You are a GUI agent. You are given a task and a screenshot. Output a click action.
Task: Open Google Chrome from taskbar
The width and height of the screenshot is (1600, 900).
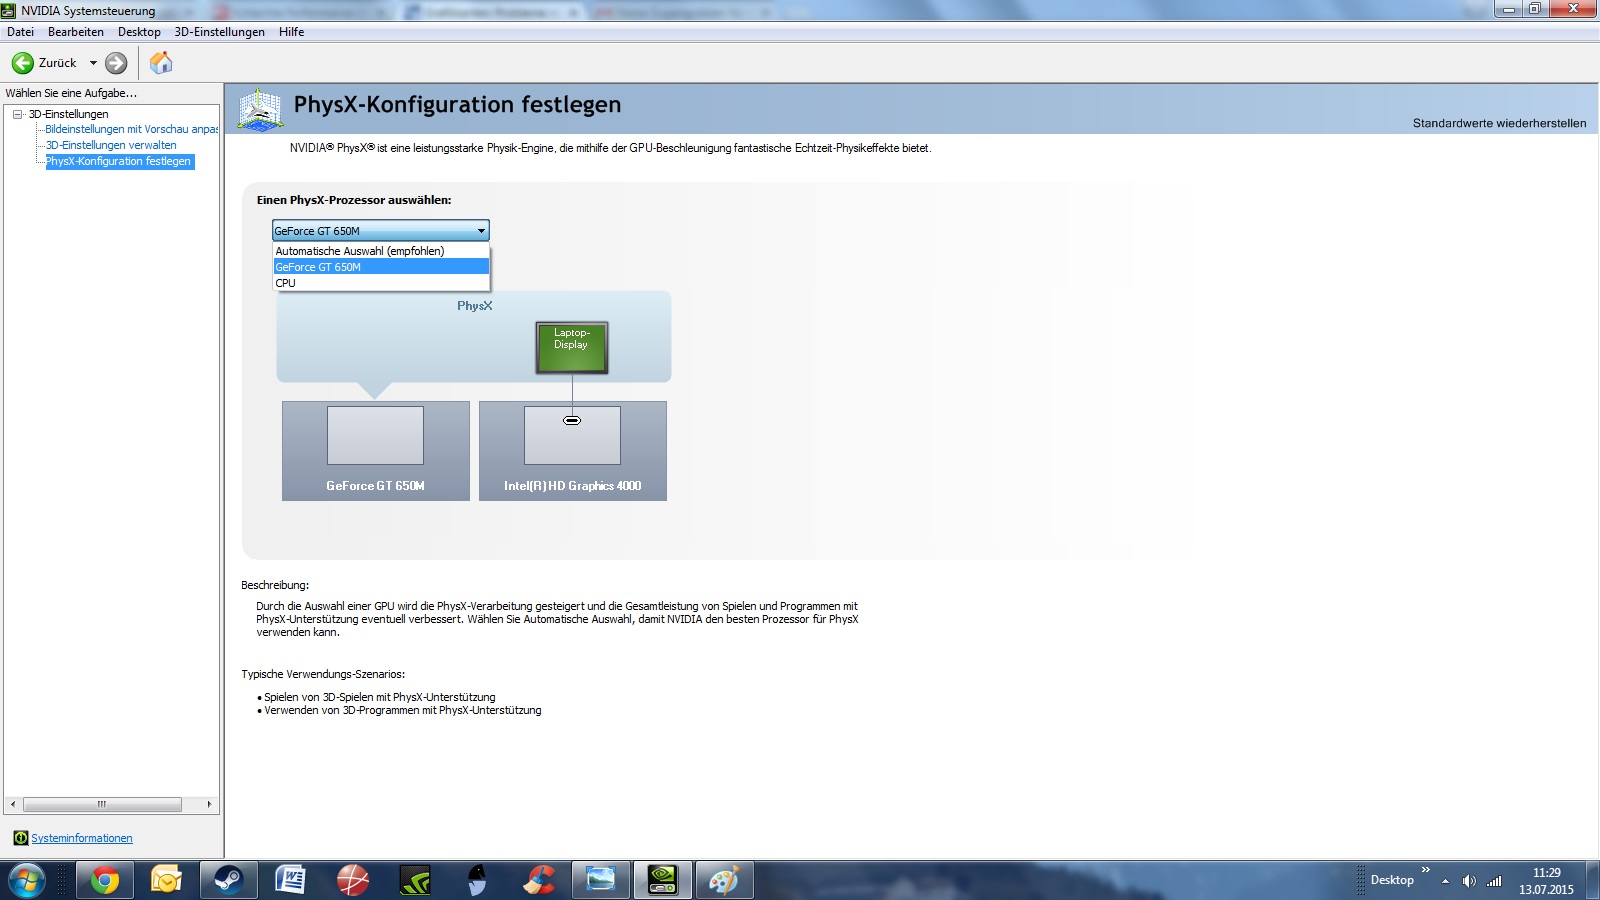[105, 881]
